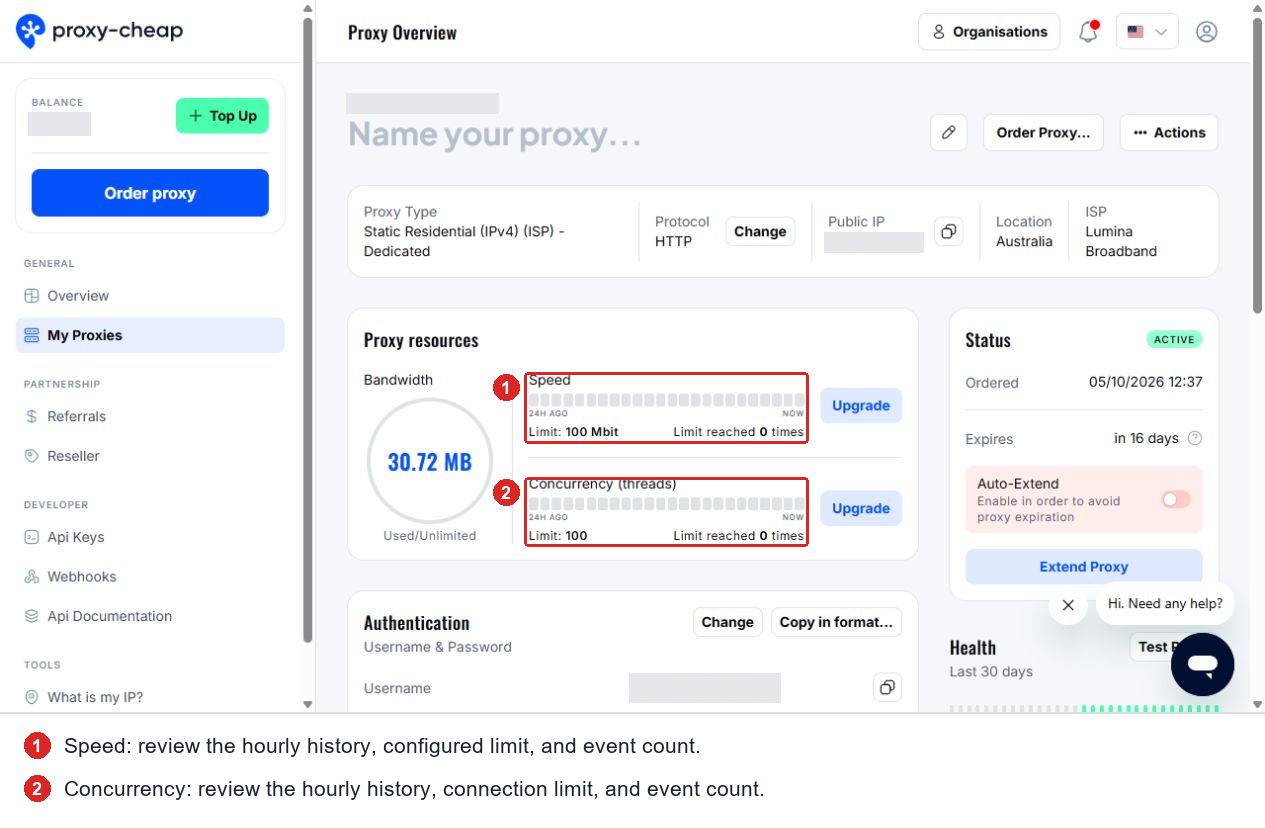Open Api Documentation page
The width and height of the screenshot is (1265, 828).
click(150, 617)
